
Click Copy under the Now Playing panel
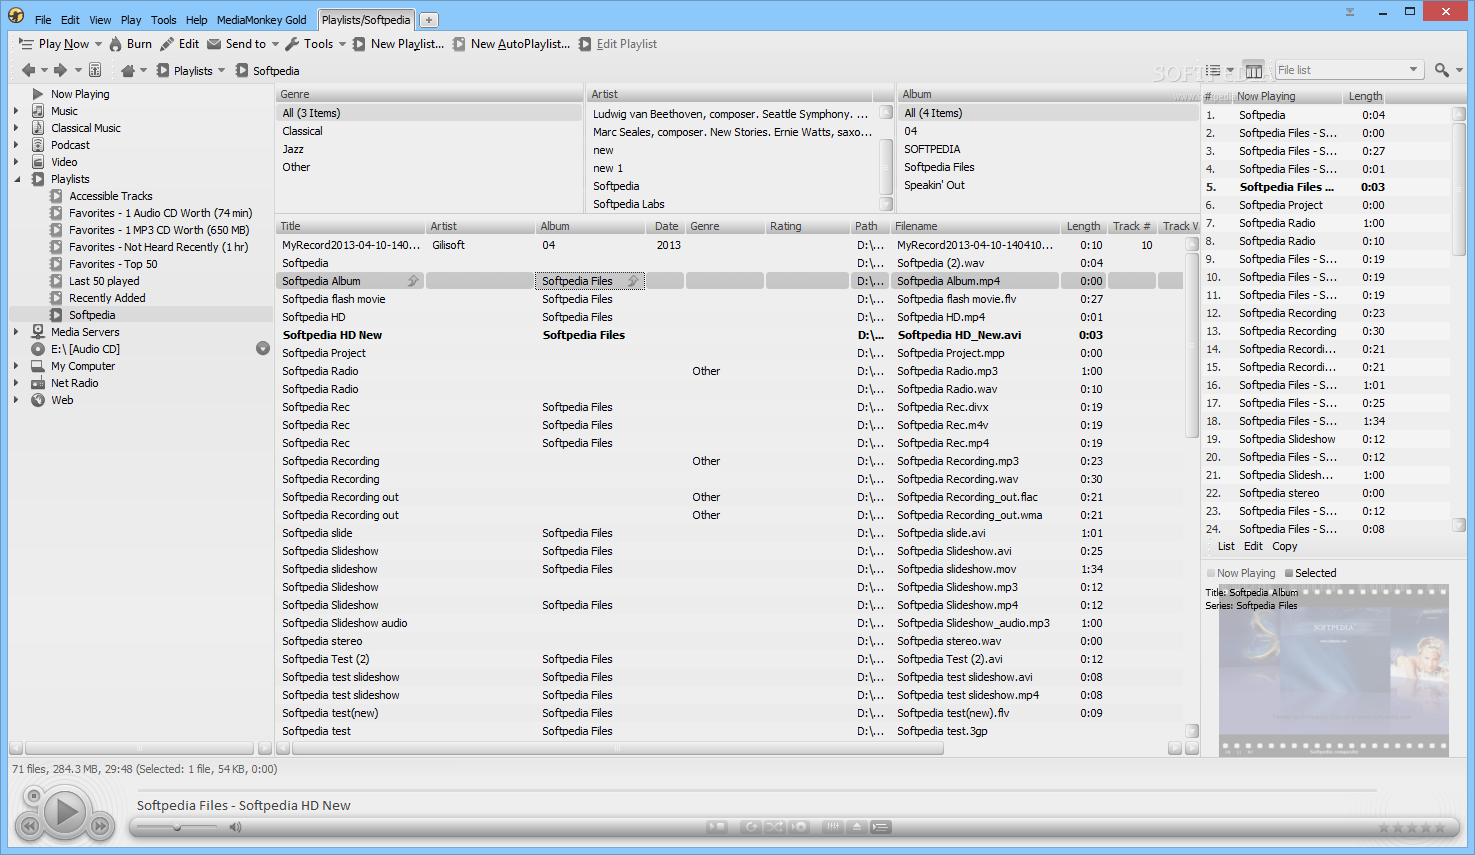click(1285, 546)
